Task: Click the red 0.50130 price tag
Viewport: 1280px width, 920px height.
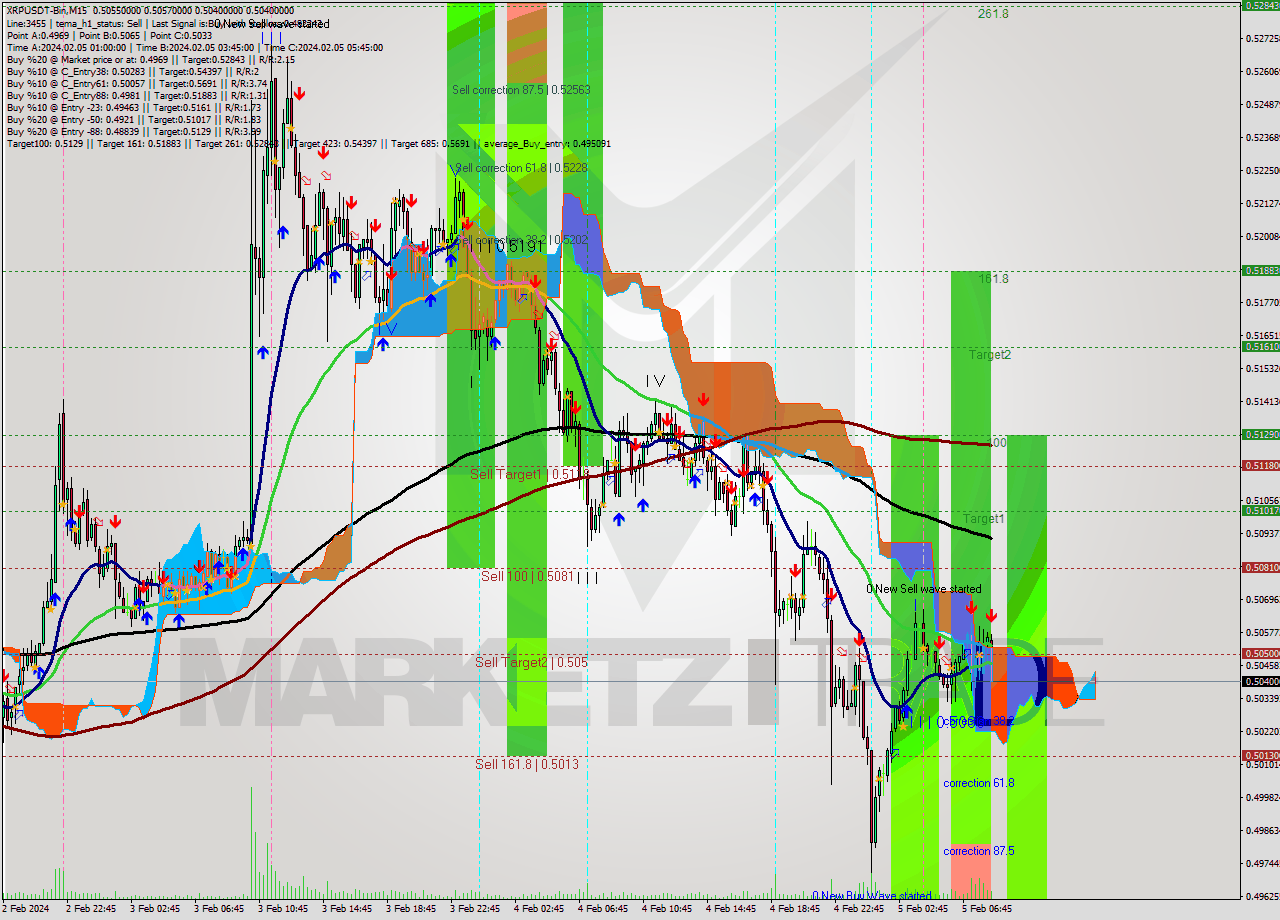Action: coord(1260,755)
